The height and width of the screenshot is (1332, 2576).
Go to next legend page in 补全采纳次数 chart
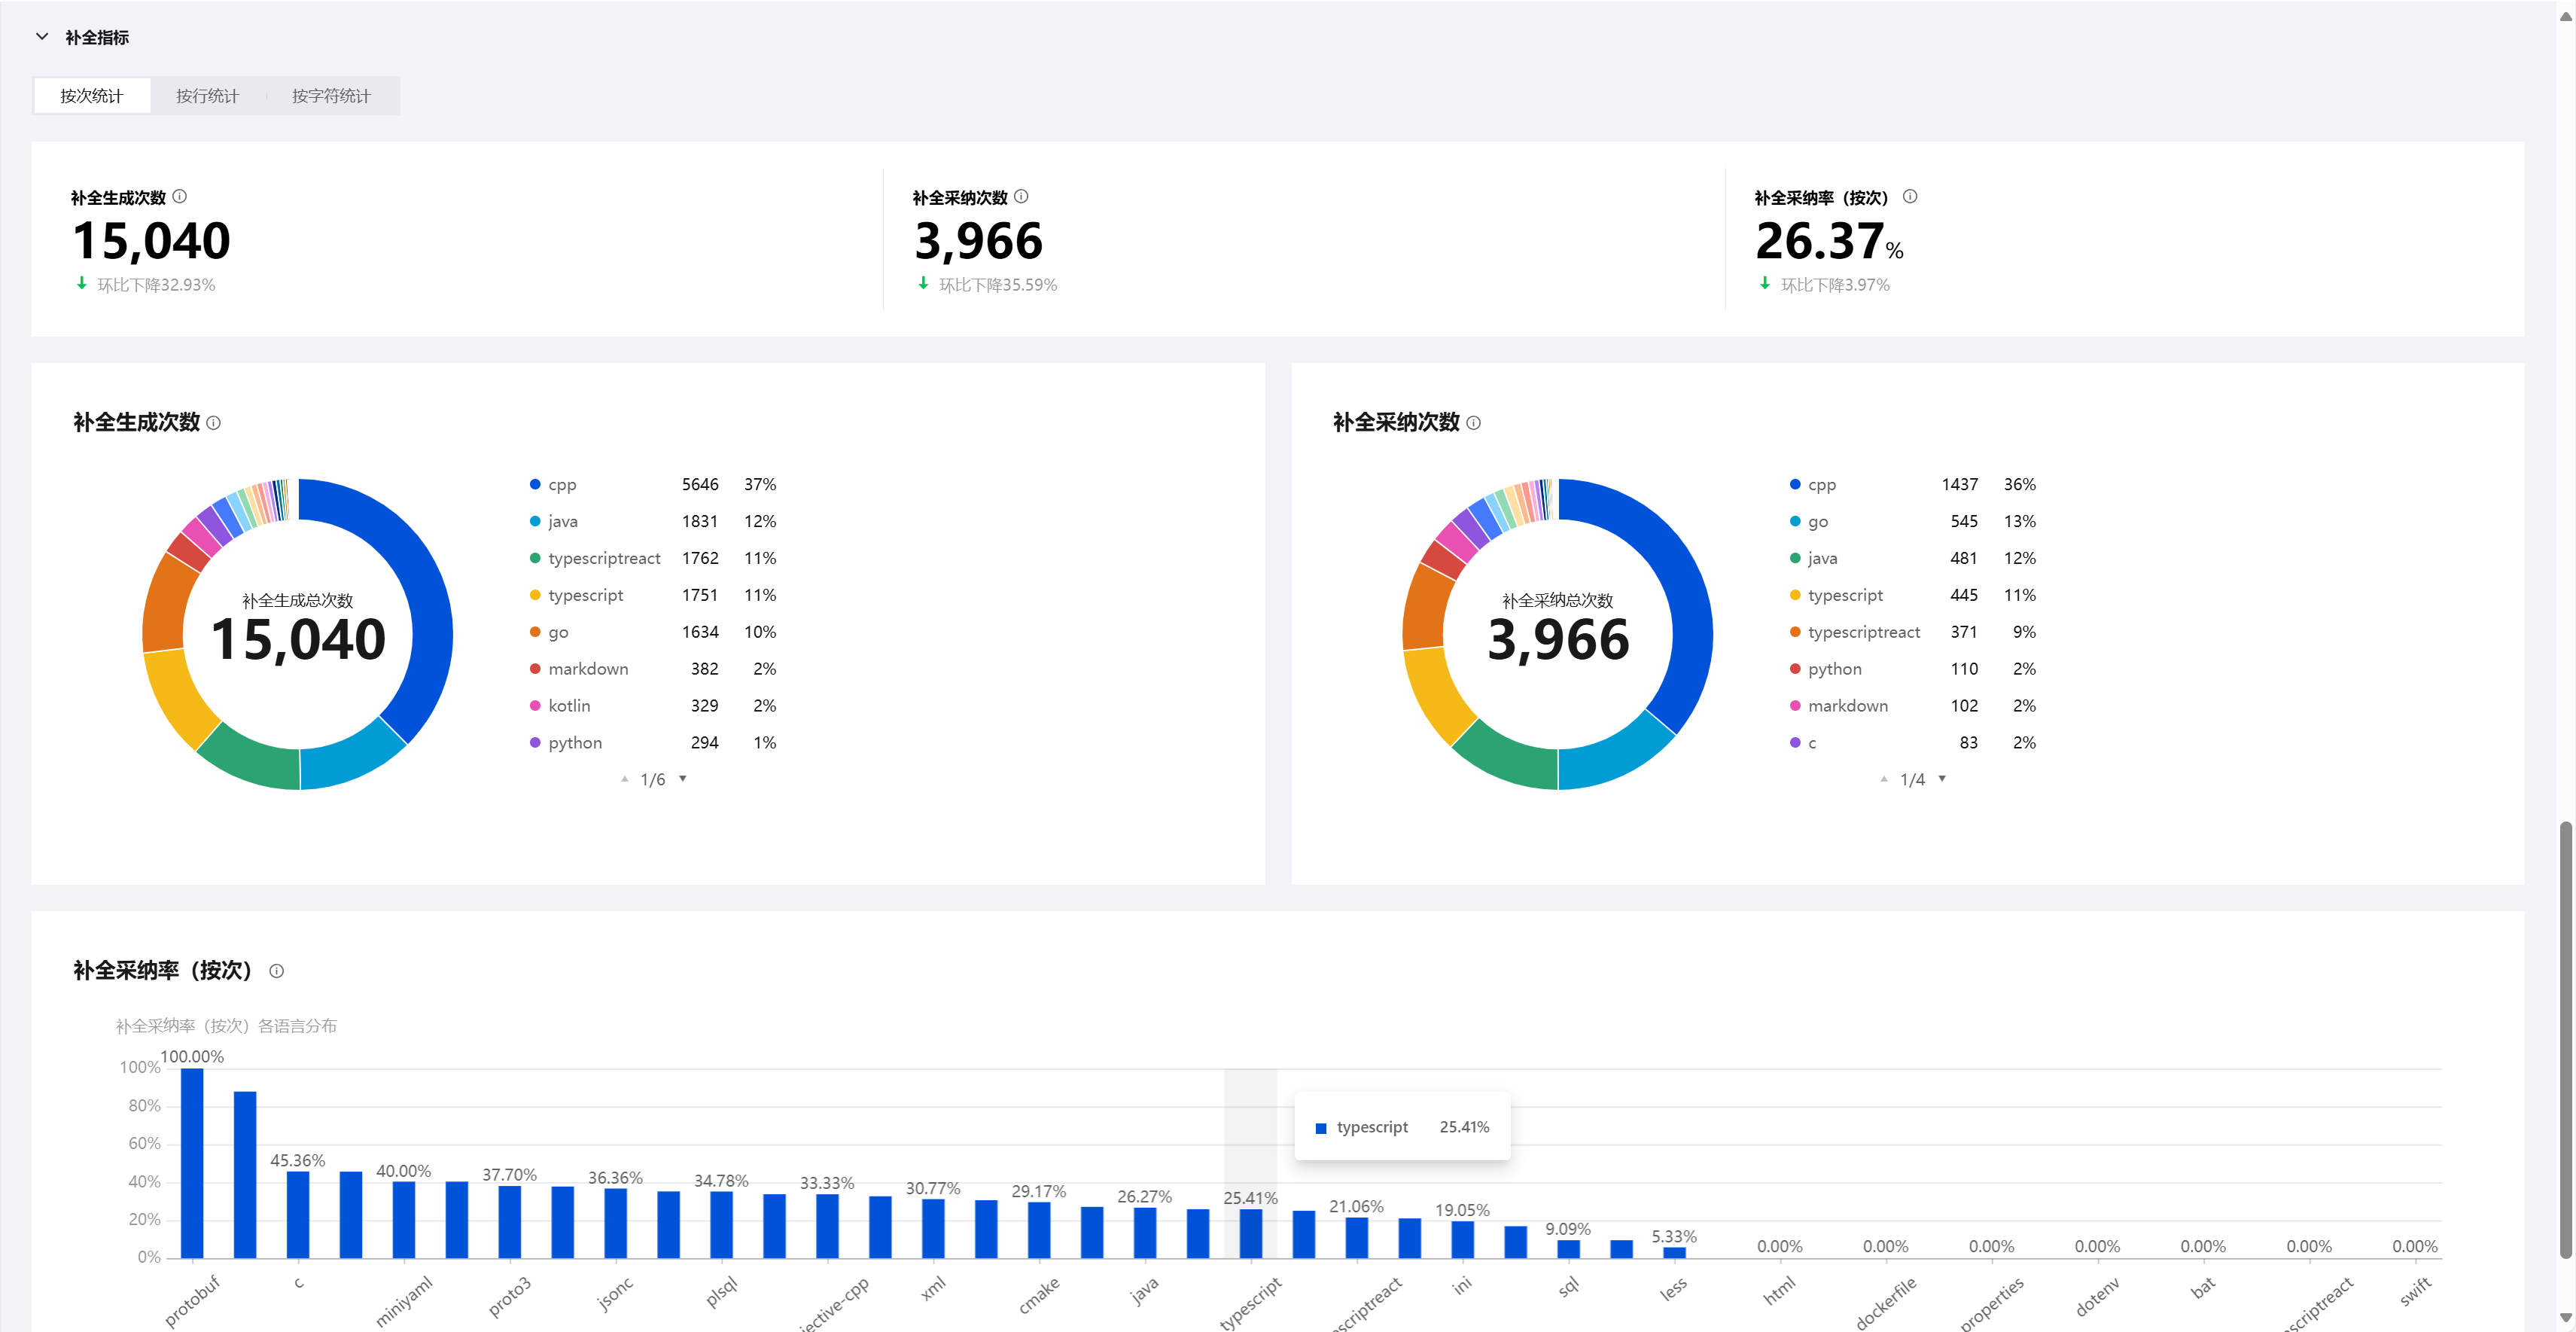click(x=1942, y=778)
